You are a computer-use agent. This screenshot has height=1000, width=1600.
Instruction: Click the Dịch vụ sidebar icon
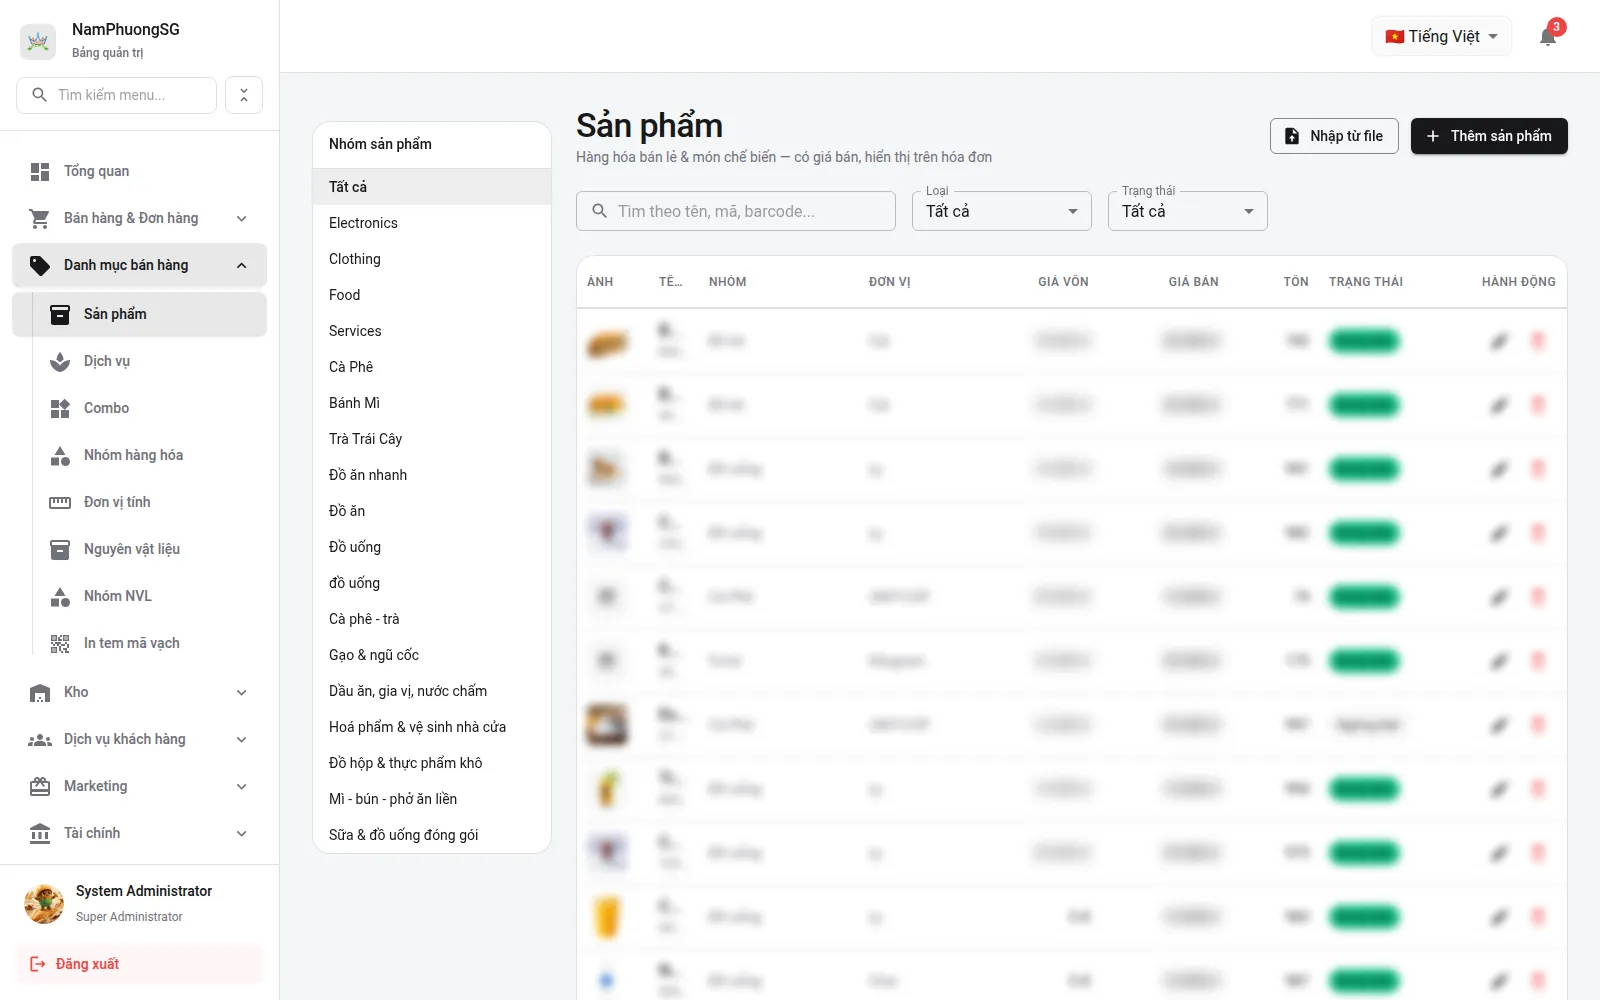click(x=60, y=362)
